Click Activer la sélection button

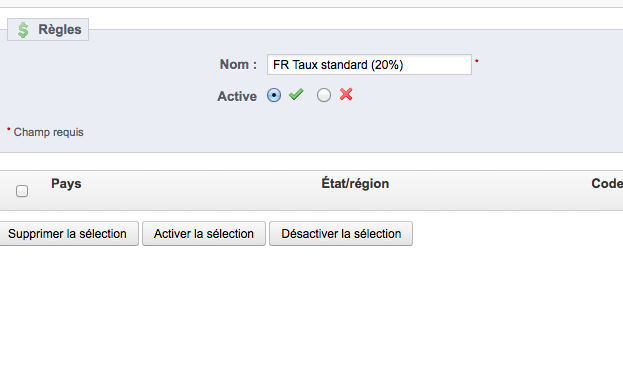[x=204, y=234]
